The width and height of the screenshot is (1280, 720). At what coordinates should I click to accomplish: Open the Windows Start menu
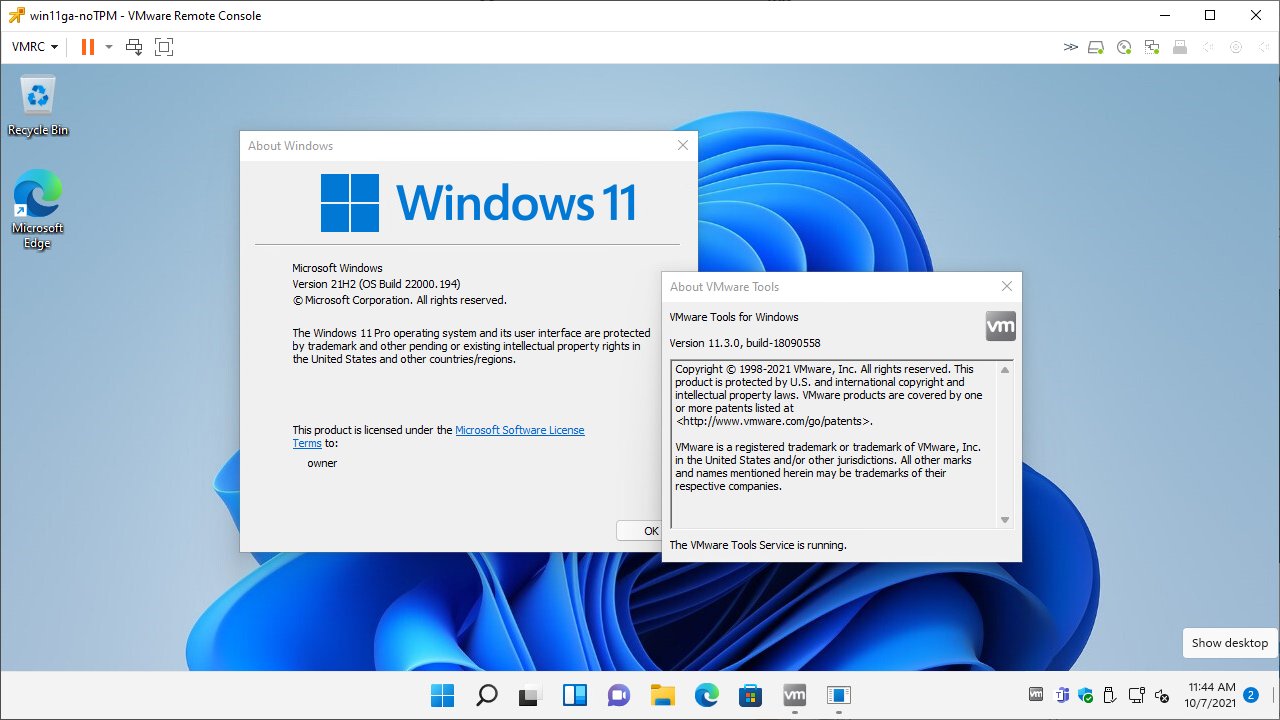click(442, 695)
